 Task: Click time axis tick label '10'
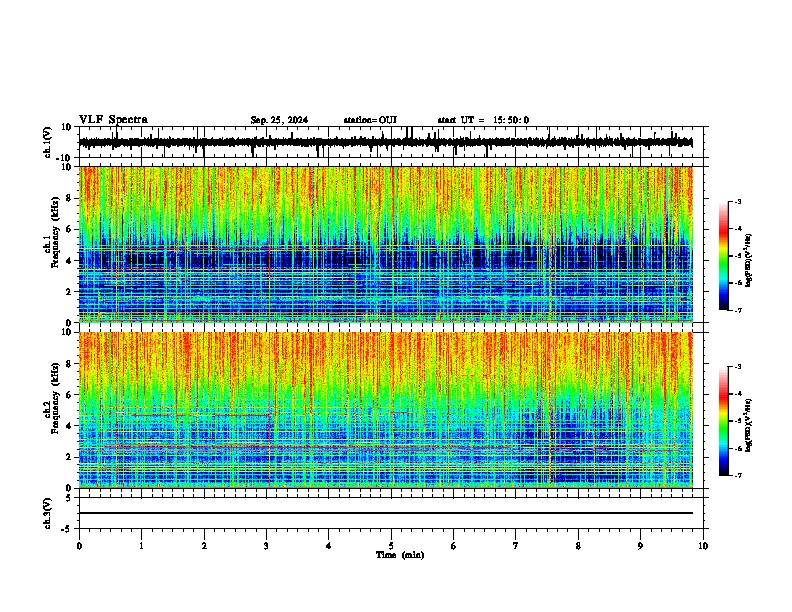click(703, 546)
